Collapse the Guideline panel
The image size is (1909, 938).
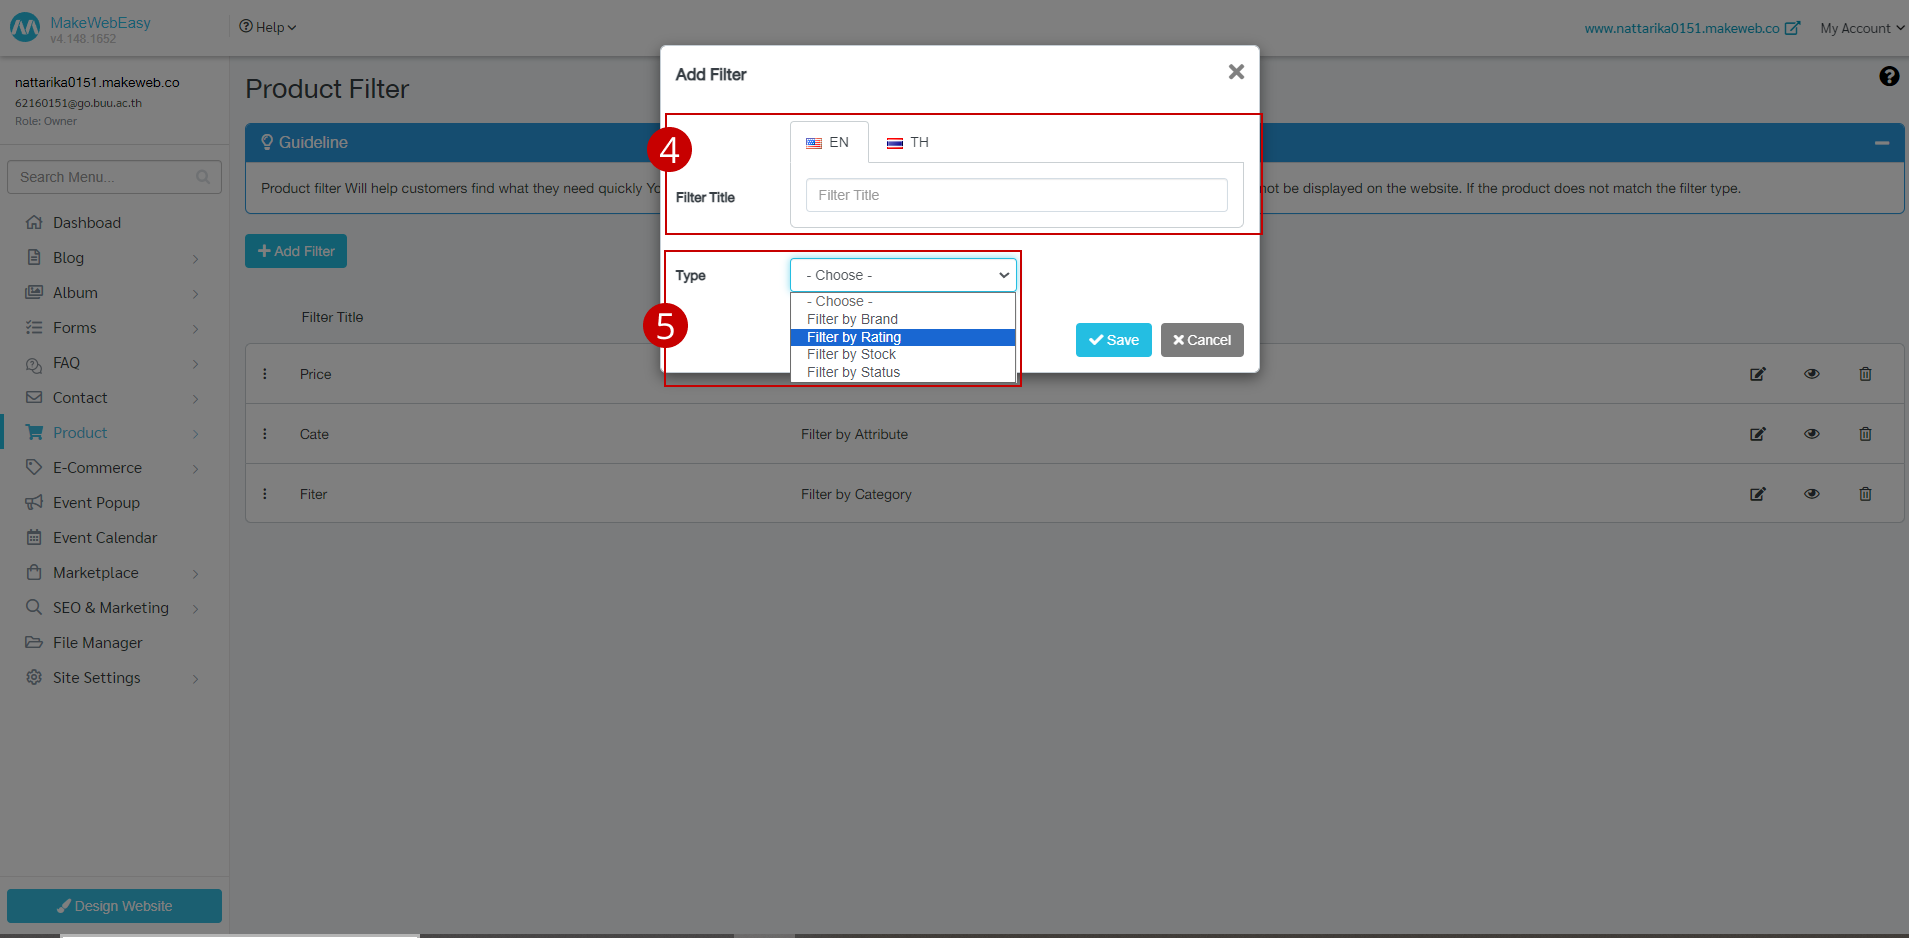pos(1882,142)
